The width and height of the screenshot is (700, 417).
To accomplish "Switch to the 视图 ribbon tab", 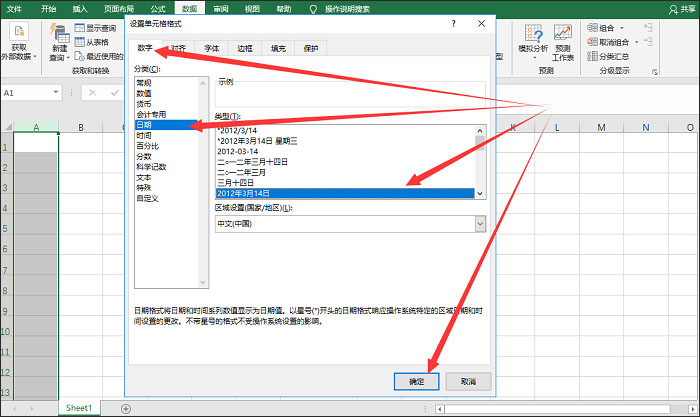I will pos(252,8).
